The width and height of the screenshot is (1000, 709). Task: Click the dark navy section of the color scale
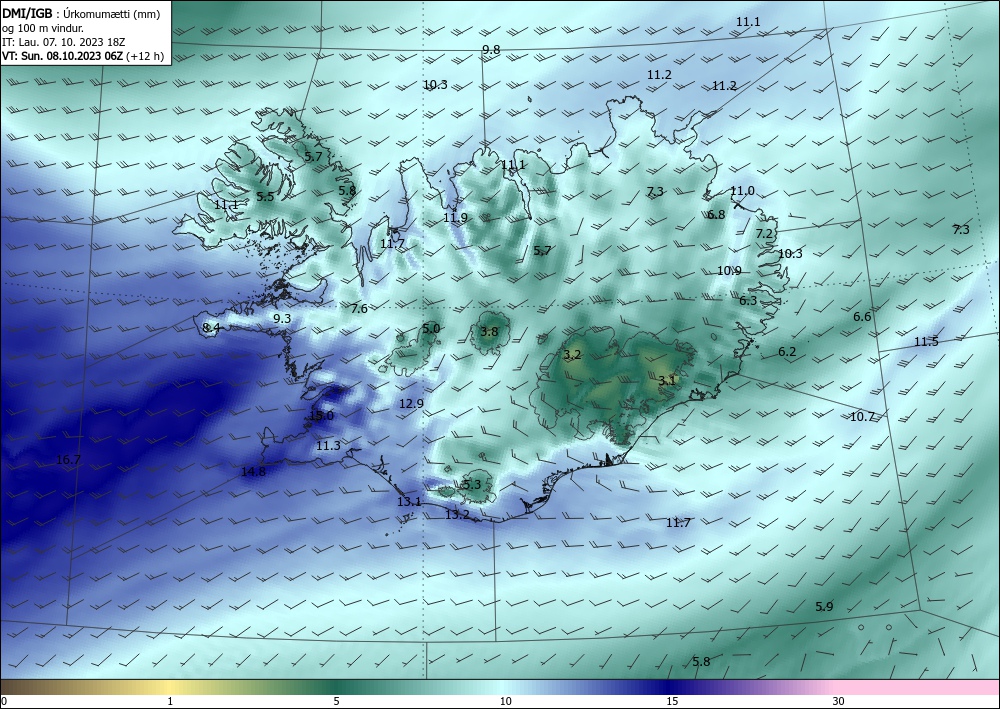pos(672,687)
